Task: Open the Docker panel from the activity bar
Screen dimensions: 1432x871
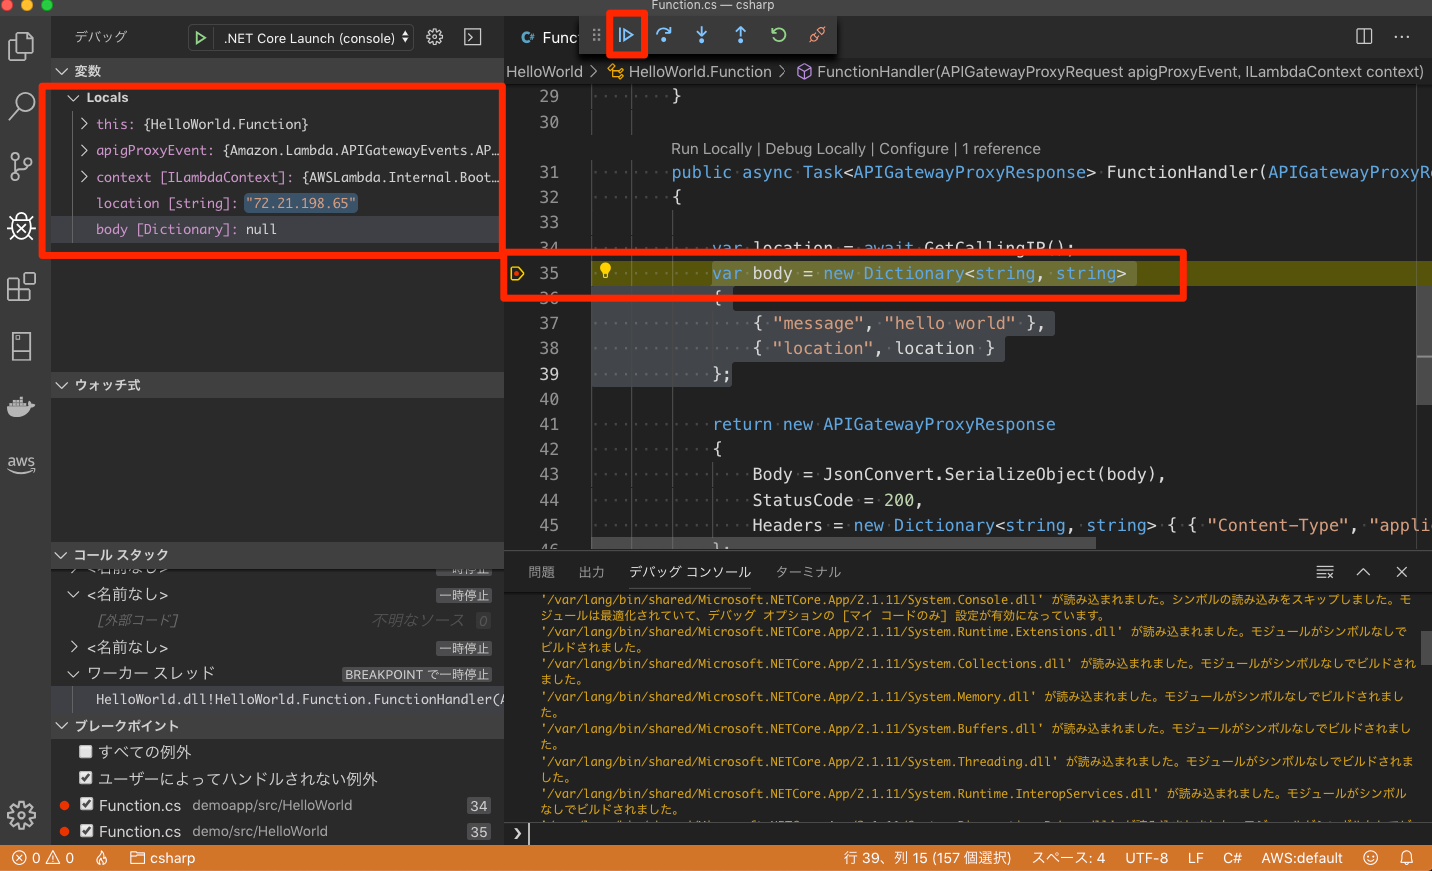Action: point(21,407)
